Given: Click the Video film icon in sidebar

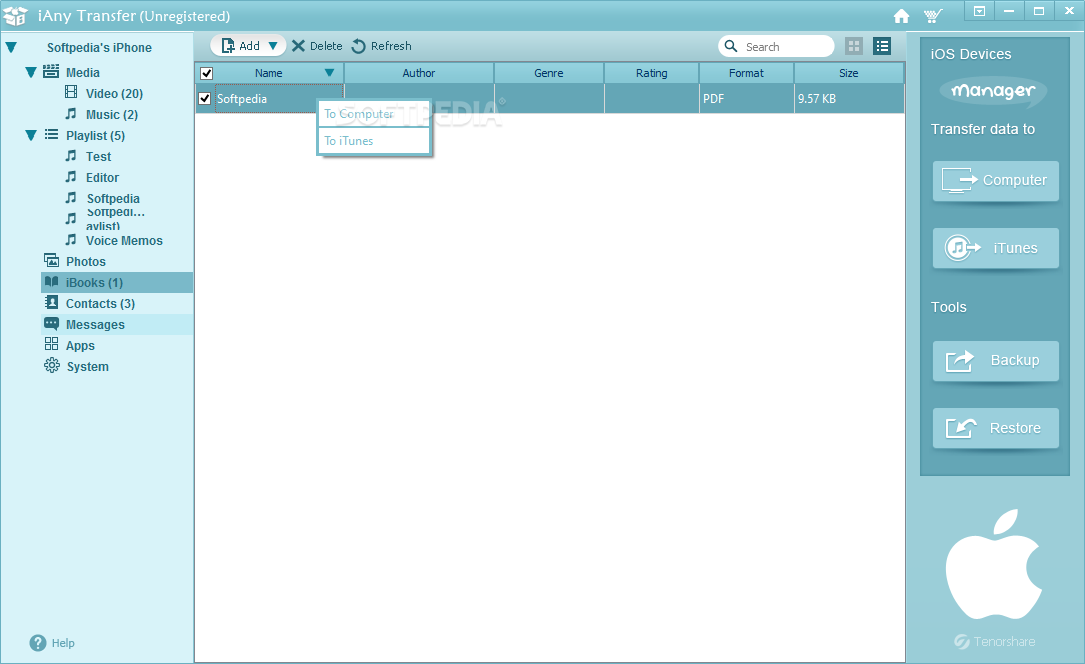Looking at the screenshot, I should click(x=71, y=92).
